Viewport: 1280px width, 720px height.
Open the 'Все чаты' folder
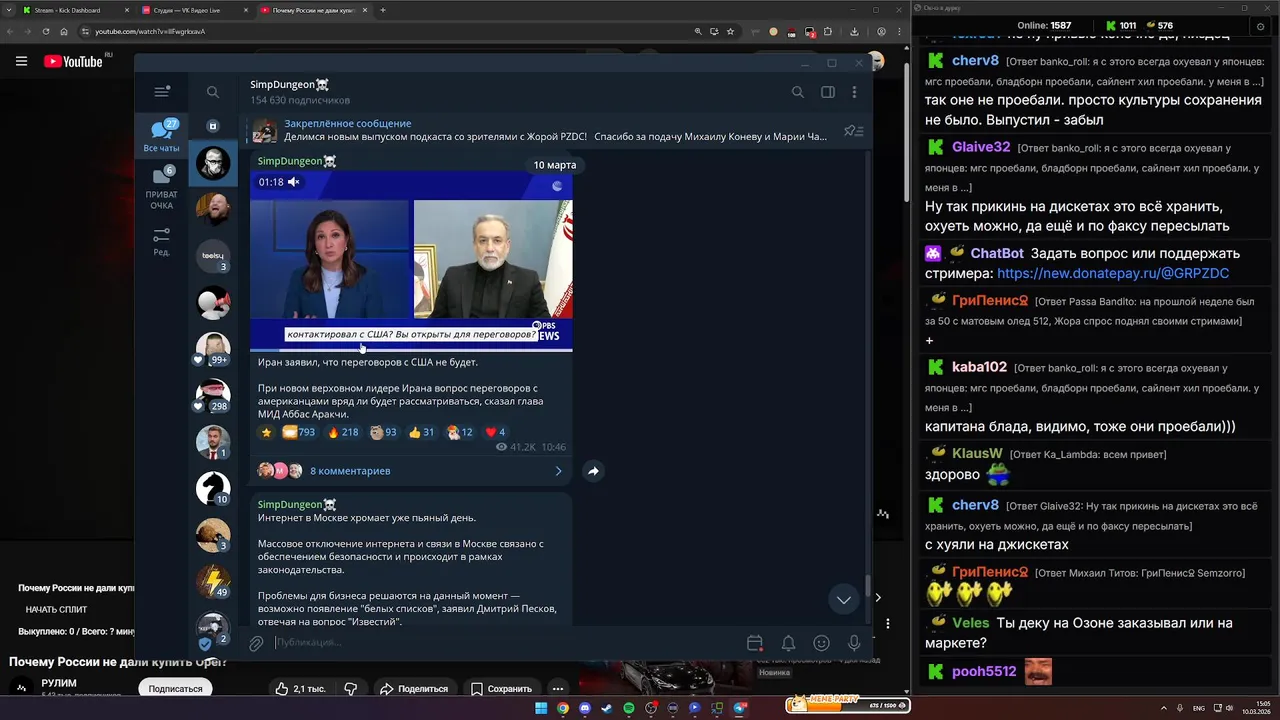tap(161, 136)
